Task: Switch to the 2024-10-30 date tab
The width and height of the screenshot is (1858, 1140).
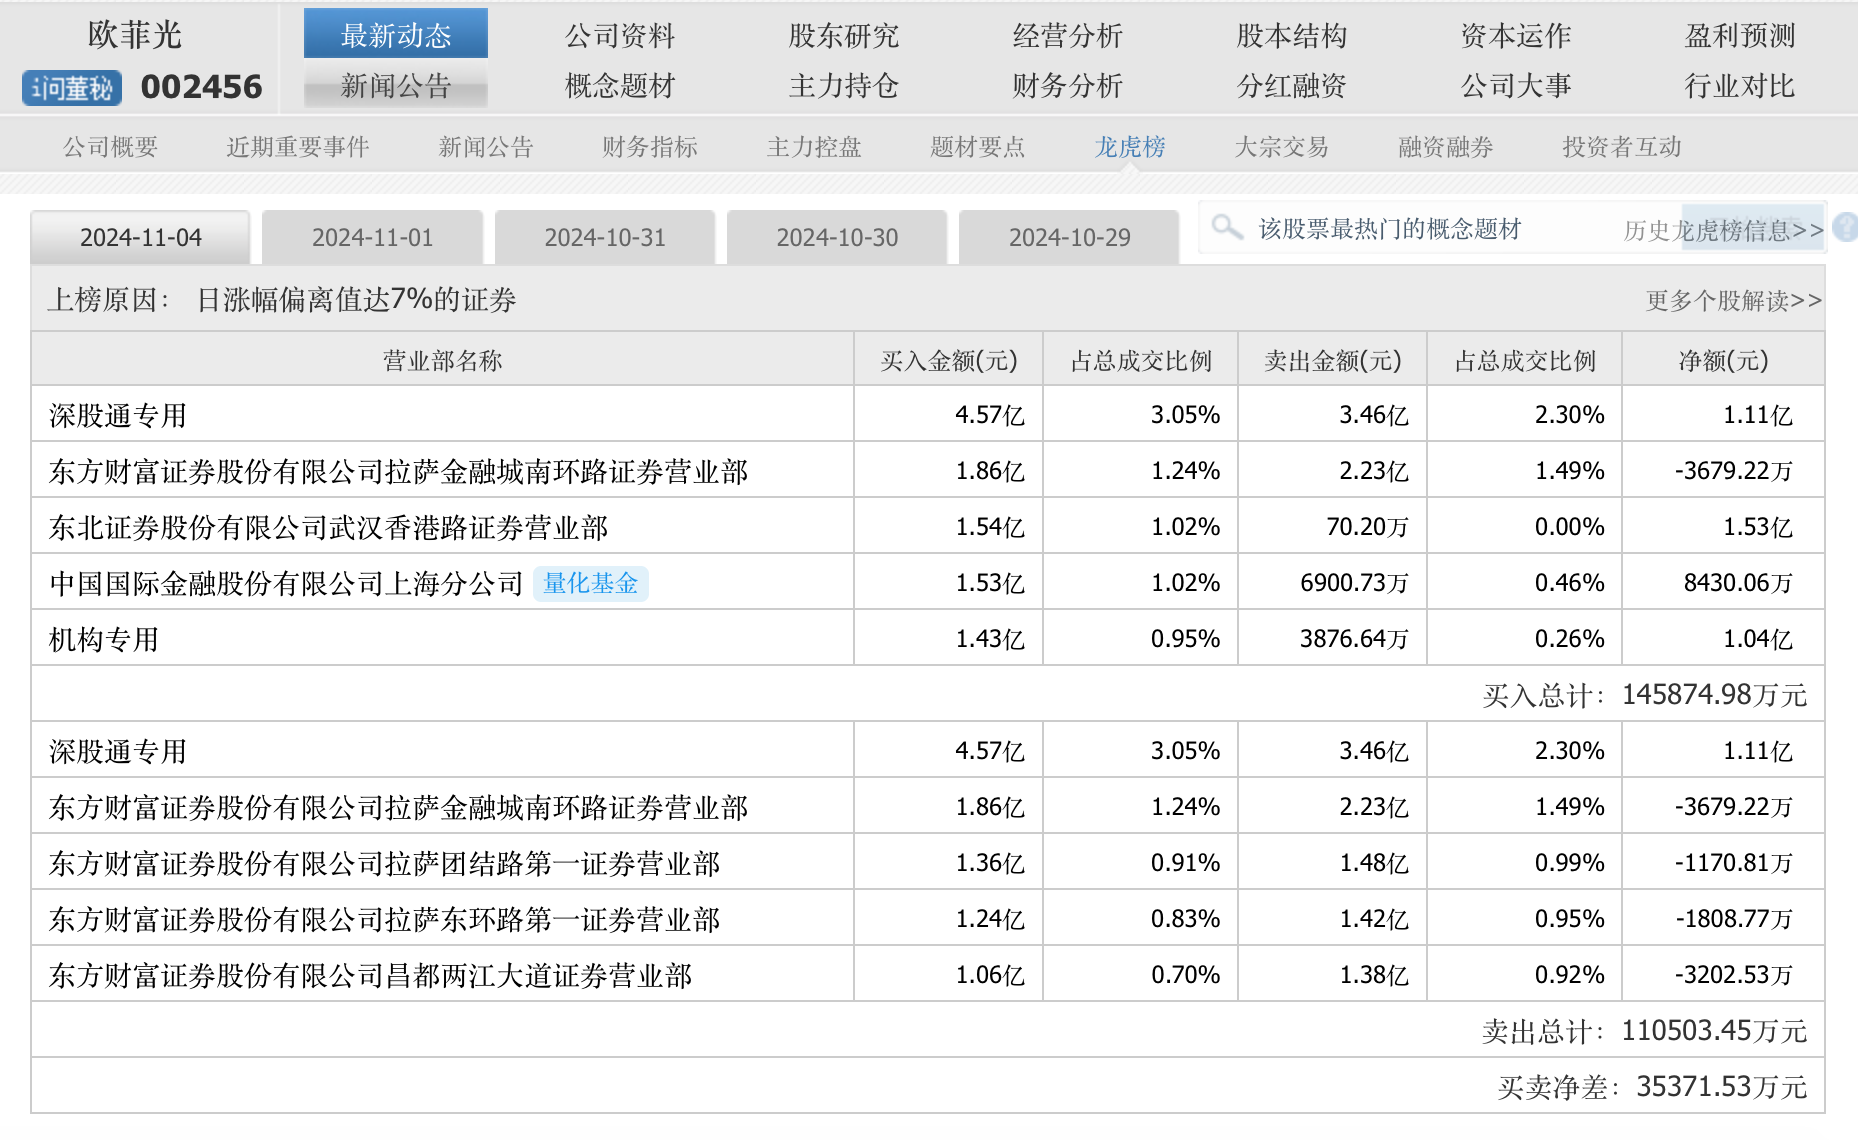Action: coord(837,238)
